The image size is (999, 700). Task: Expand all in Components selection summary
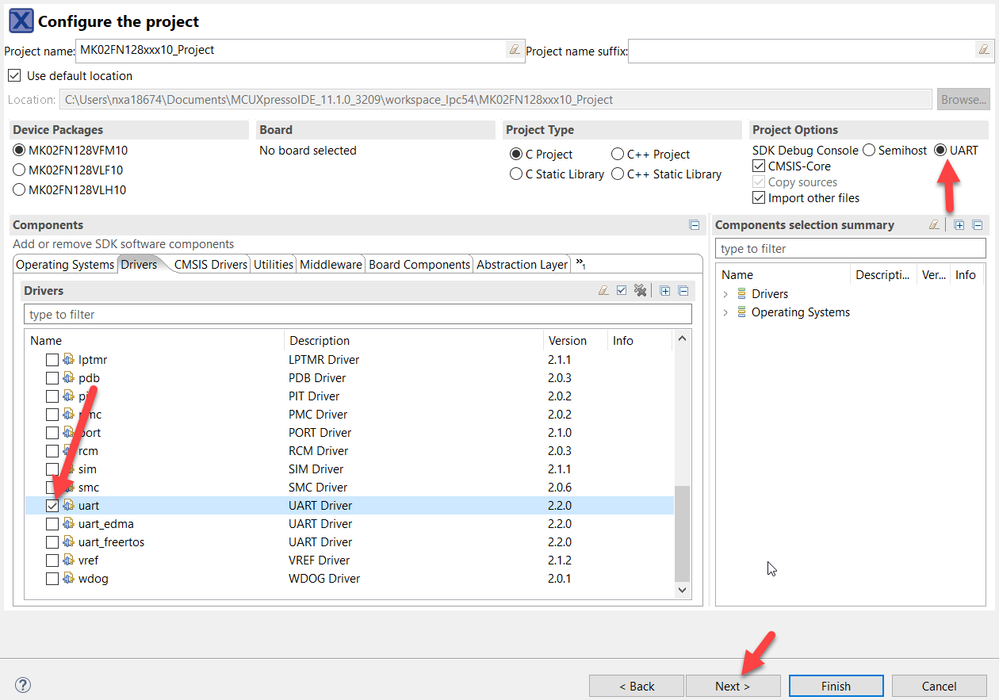click(959, 225)
